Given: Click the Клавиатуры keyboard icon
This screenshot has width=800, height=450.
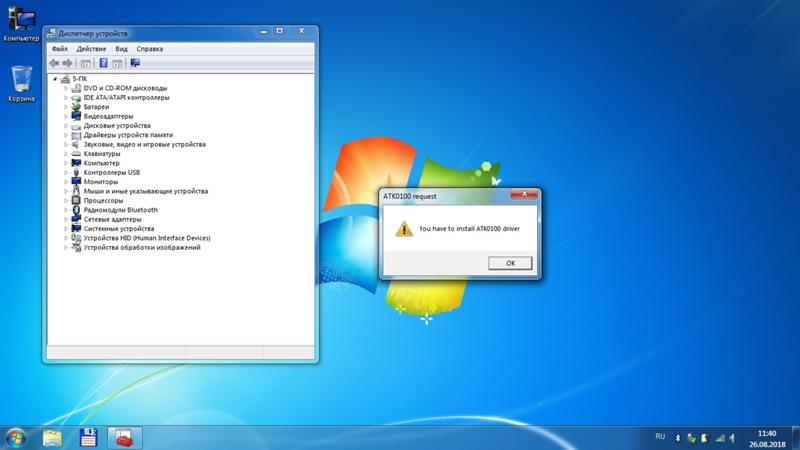Looking at the screenshot, I should point(76,154).
